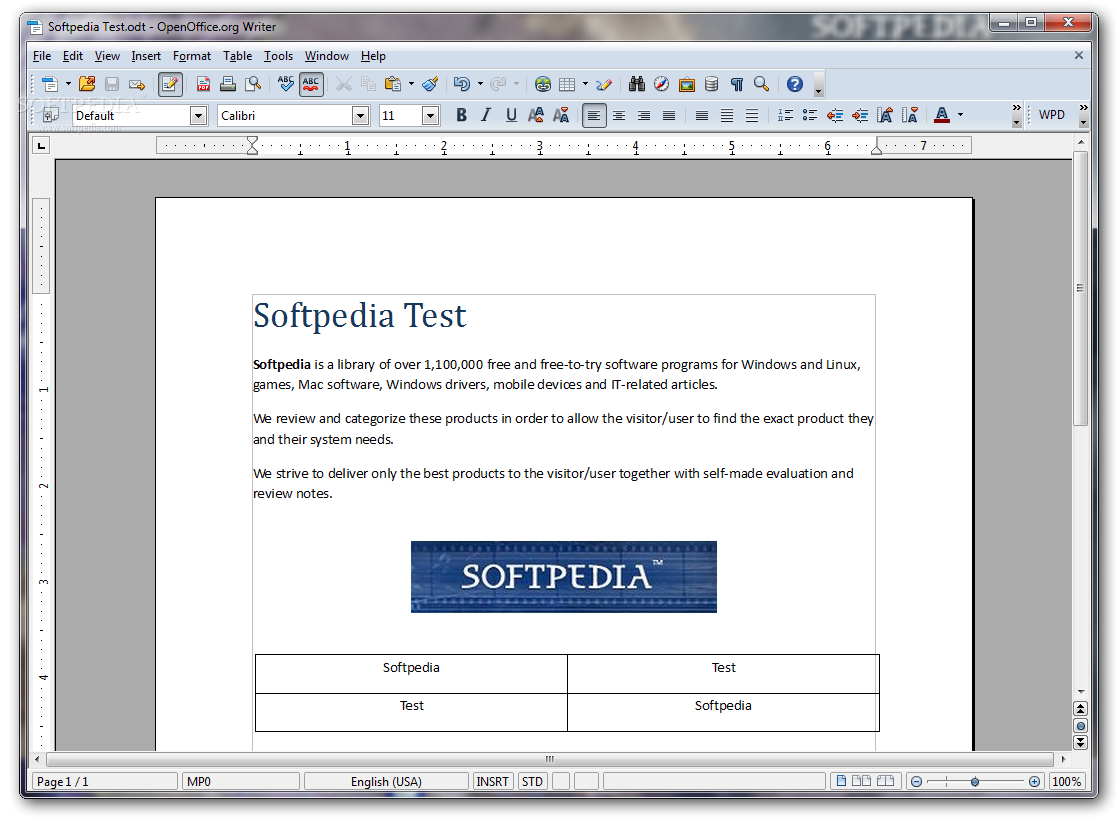
Task: Open Data Sources
Action: point(712,84)
